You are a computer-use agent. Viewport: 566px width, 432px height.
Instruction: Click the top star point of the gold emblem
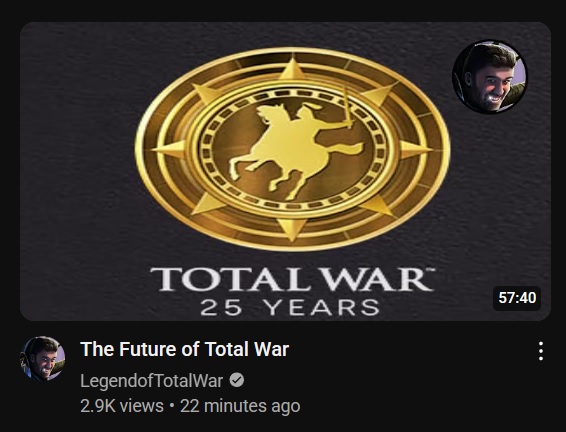(292, 69)
